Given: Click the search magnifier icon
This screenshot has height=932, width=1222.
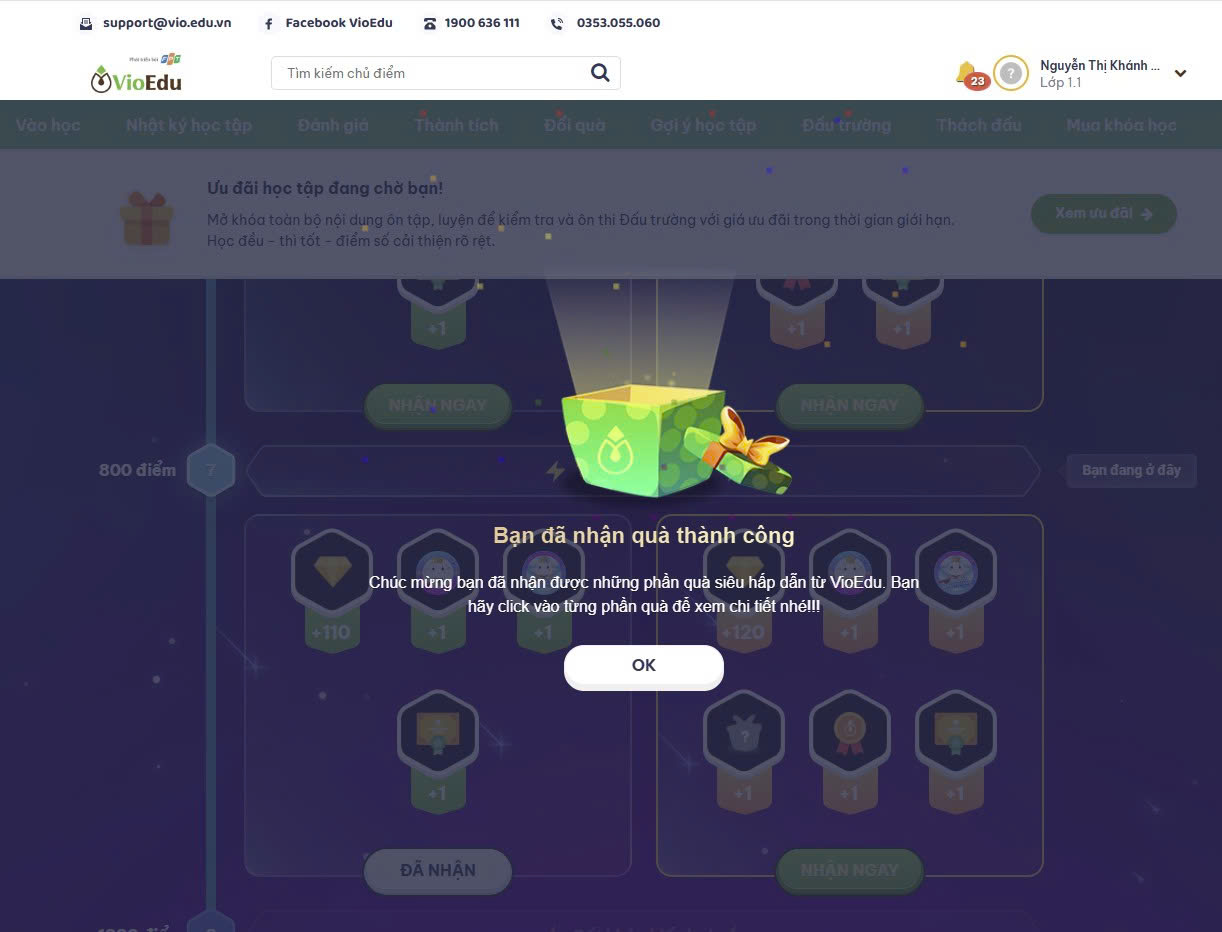Looking at the screenshot, I should (600, 72).
